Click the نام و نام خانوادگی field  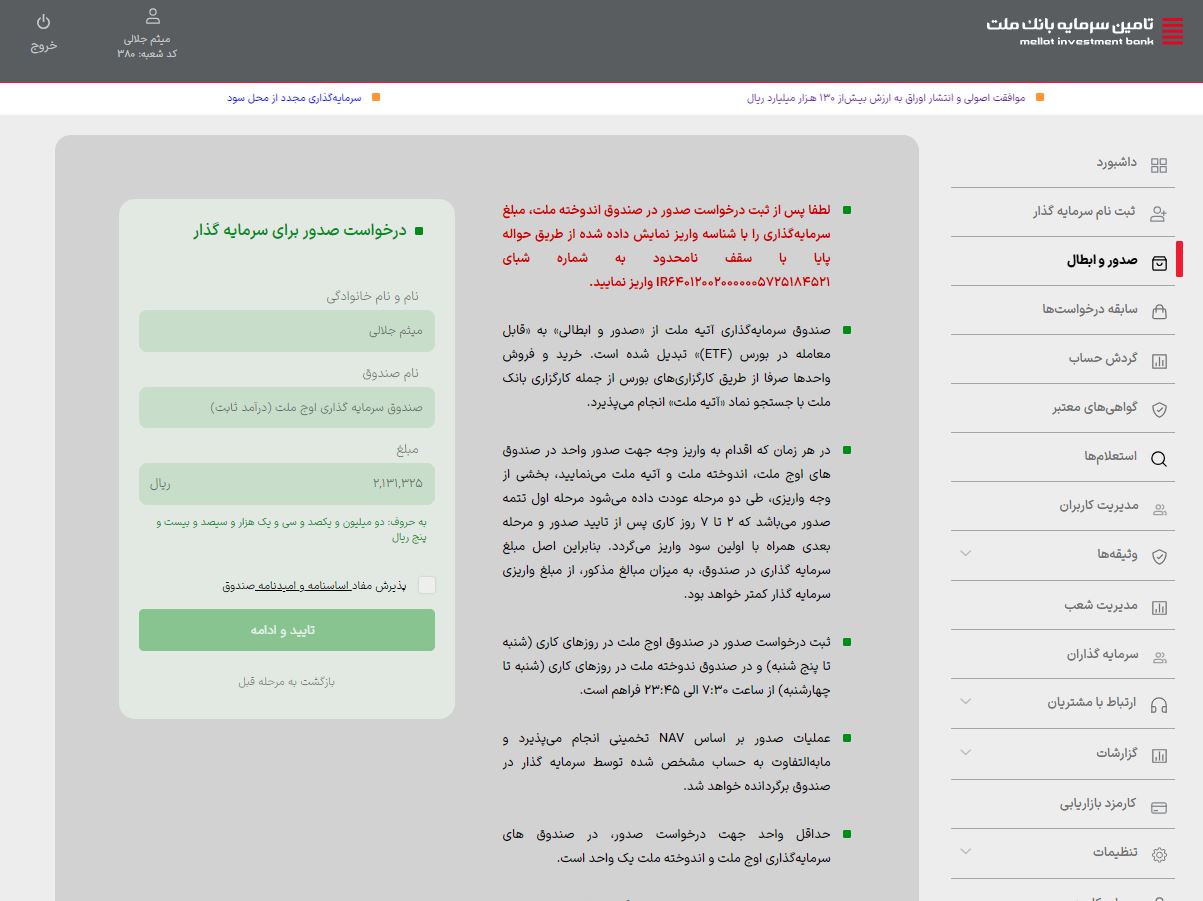pyautogui.click(x=287, y=331)
